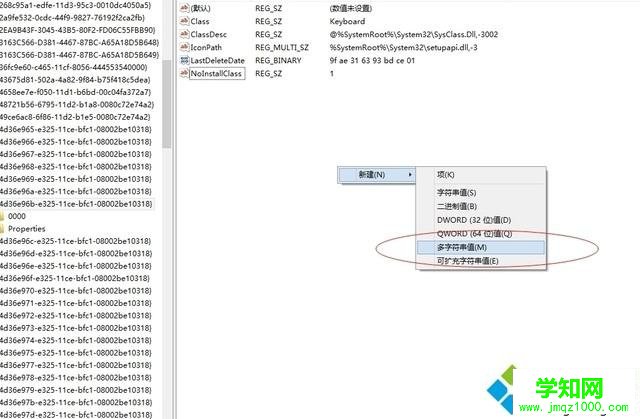Select key 48721b56-6795-11d2-b1a8-0080c72e74a2
The image size is (640, 419).
(x=77, y=104)
